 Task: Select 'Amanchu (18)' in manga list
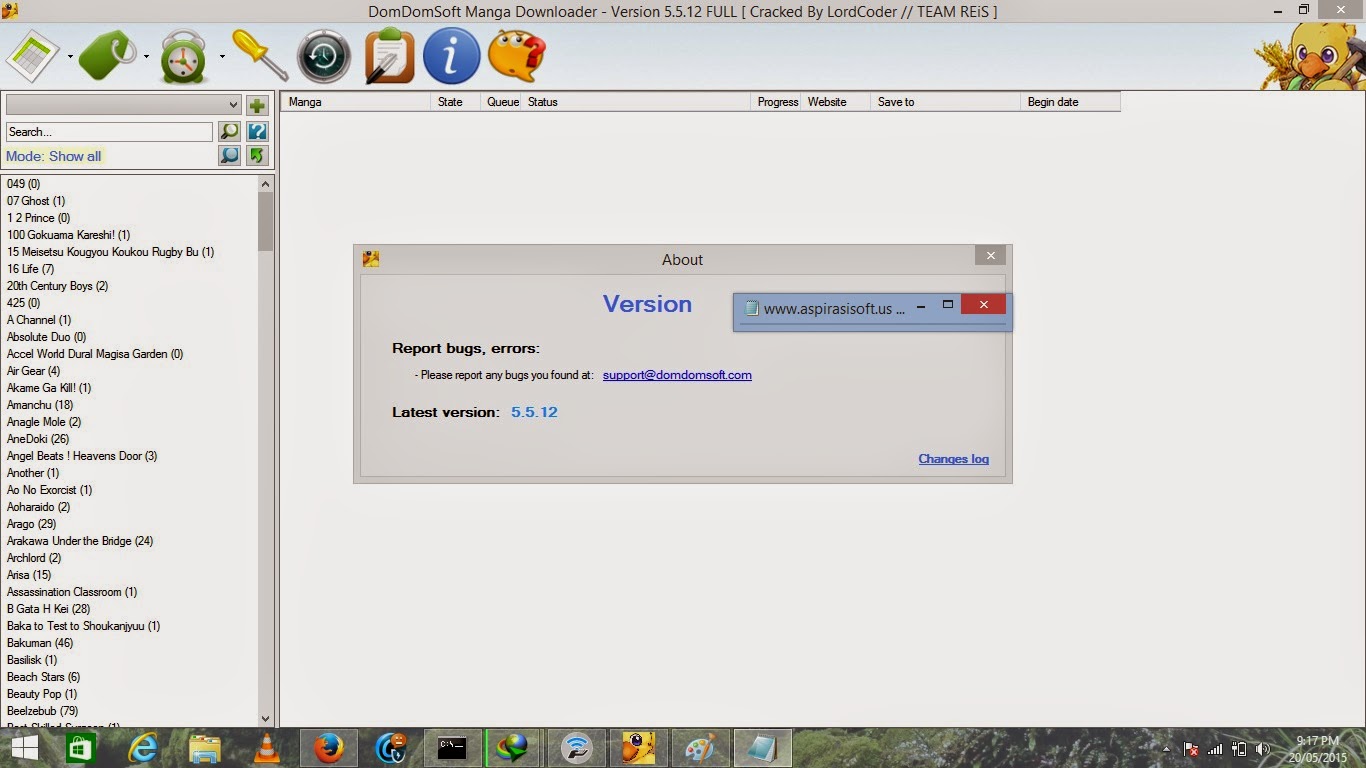[x=40, y=405]
